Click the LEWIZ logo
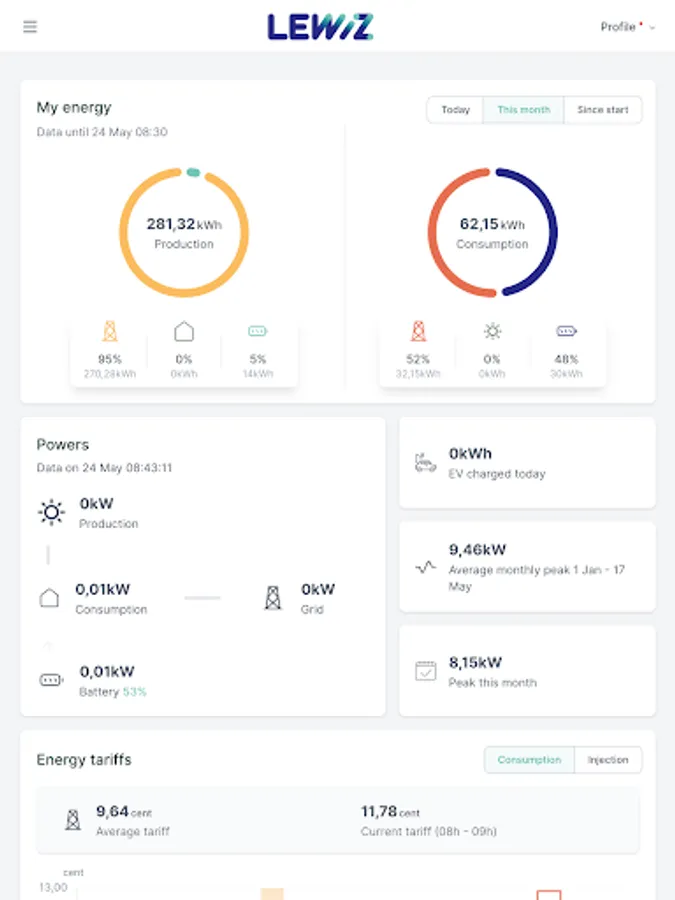The width and height of the screenshot is (675, 900). tap(320, 27)
